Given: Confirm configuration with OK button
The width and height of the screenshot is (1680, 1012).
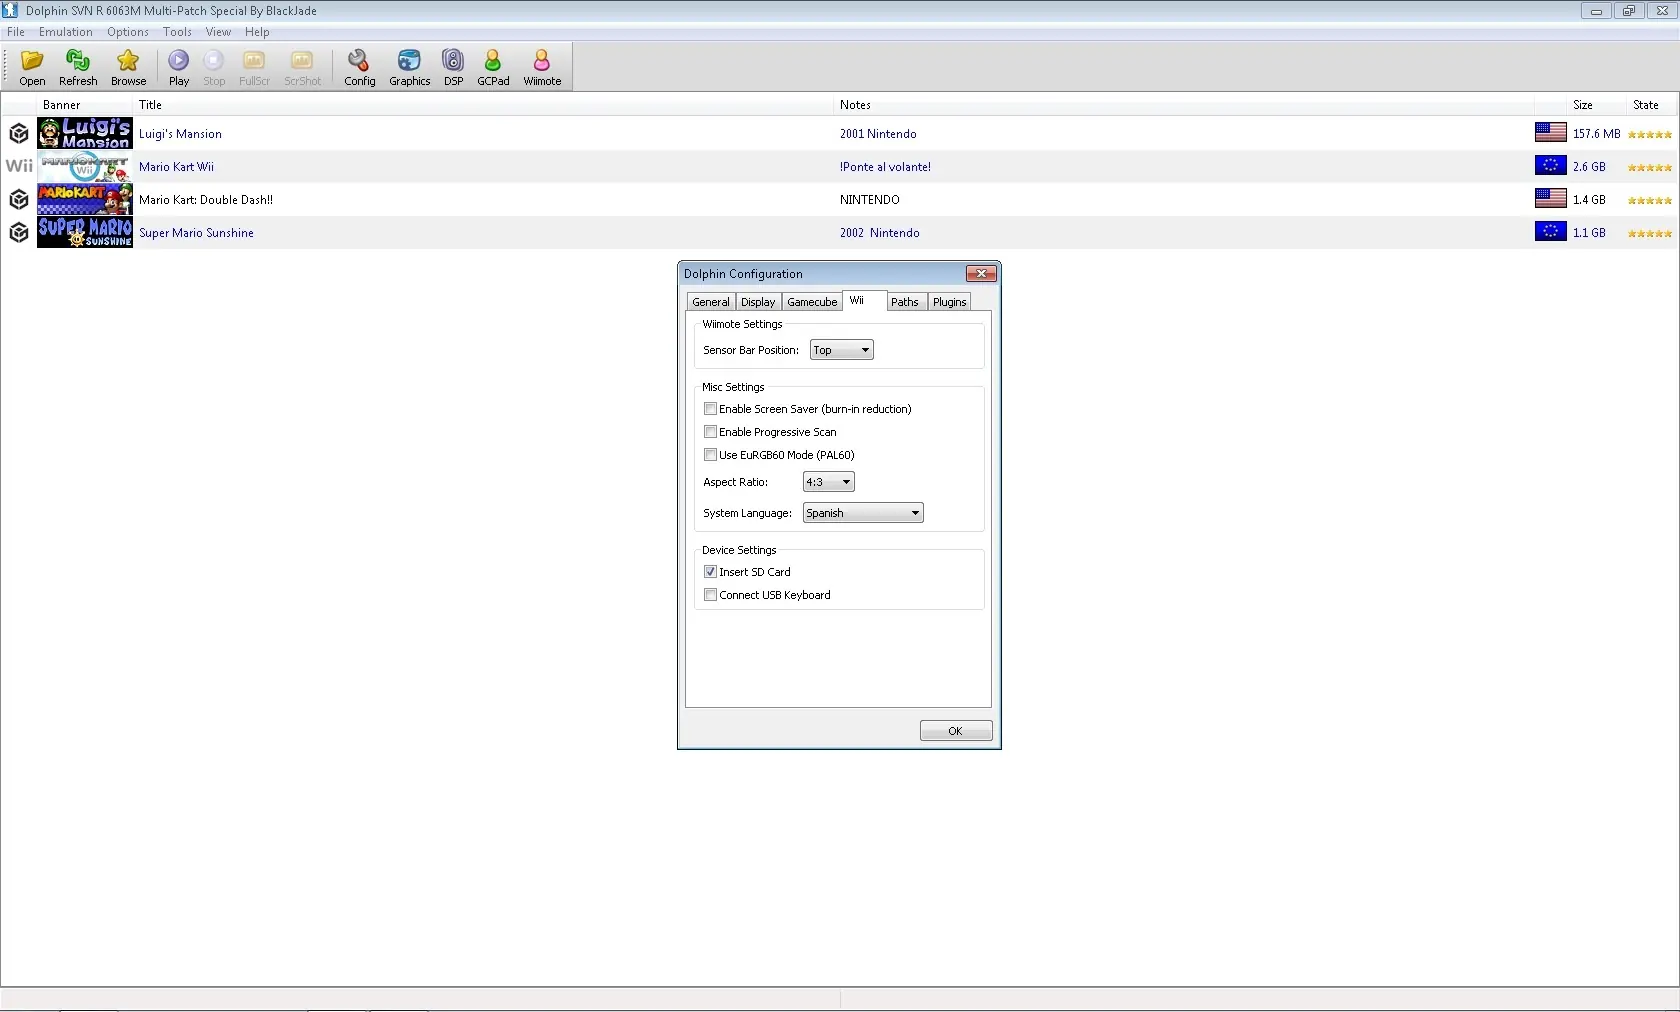Looking at the screenshot, I should (956, 731).
